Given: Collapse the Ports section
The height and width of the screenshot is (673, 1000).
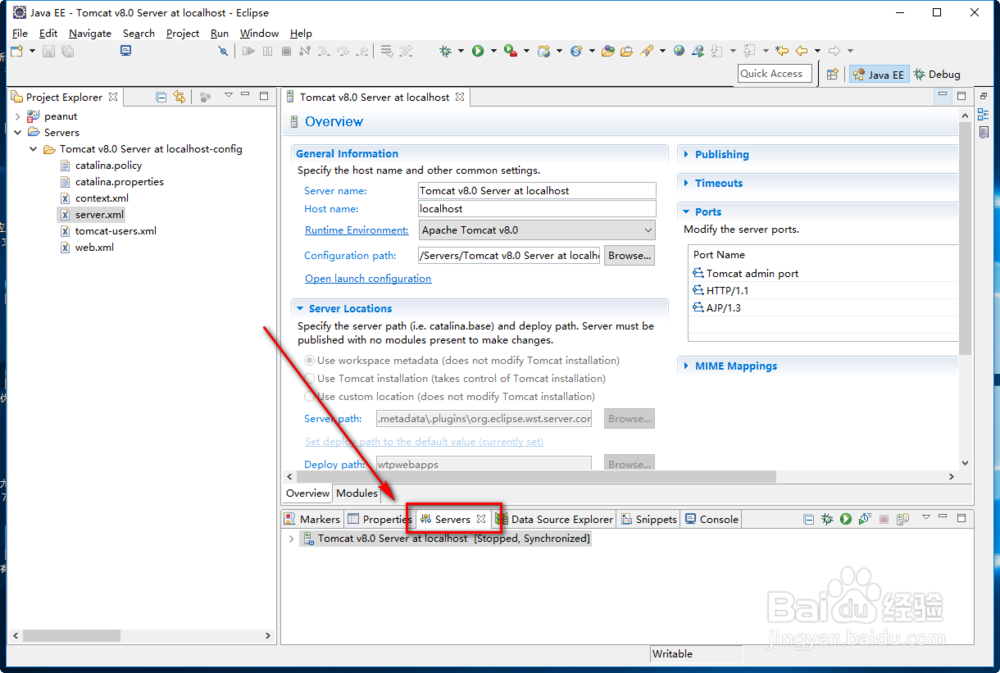Looking at the screenshot, I should (x=686, y=212).
